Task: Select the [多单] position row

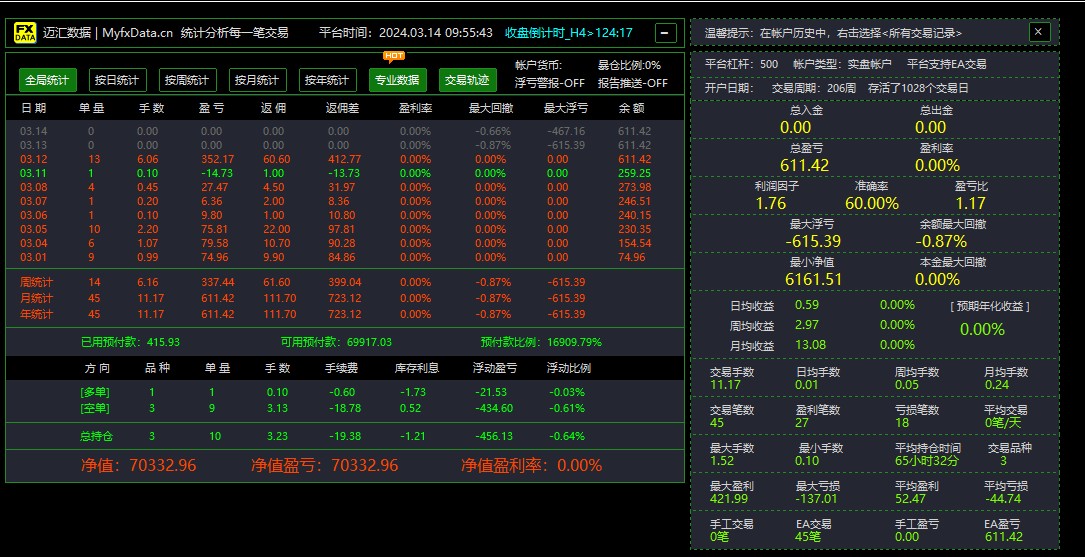Action: [x=345, y=392]
